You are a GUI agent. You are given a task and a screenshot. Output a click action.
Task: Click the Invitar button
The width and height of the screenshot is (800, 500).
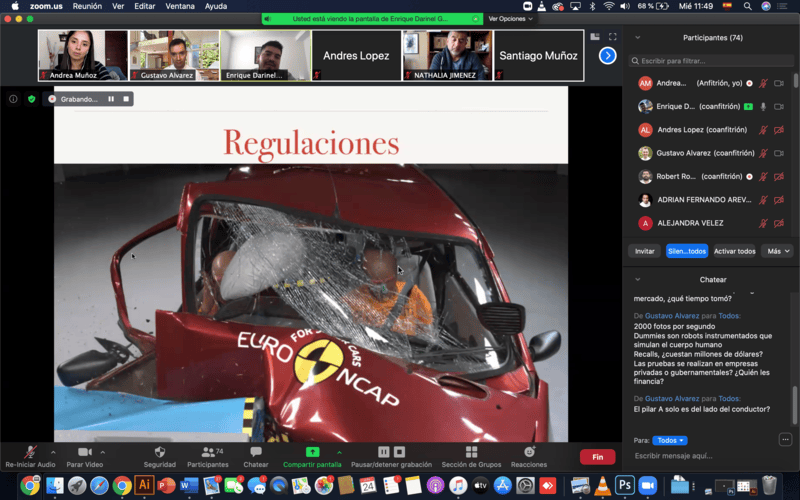click(644, 251)
